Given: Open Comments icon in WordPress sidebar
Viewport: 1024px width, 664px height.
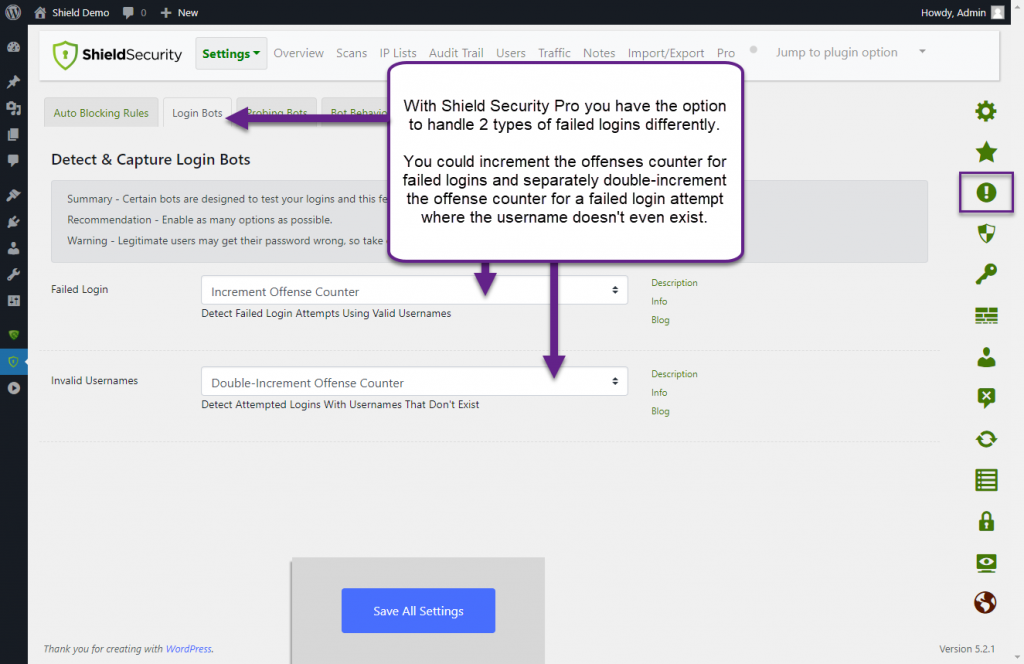Looking at the screenshot, I should [13, 161].
